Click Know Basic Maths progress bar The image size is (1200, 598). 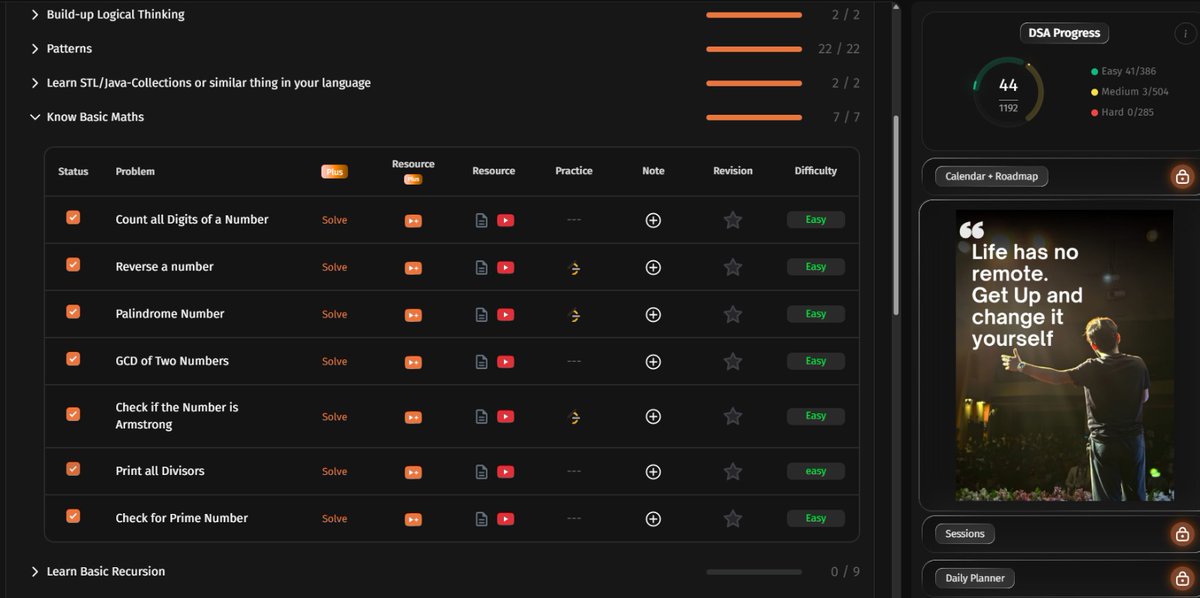[754, 118]
